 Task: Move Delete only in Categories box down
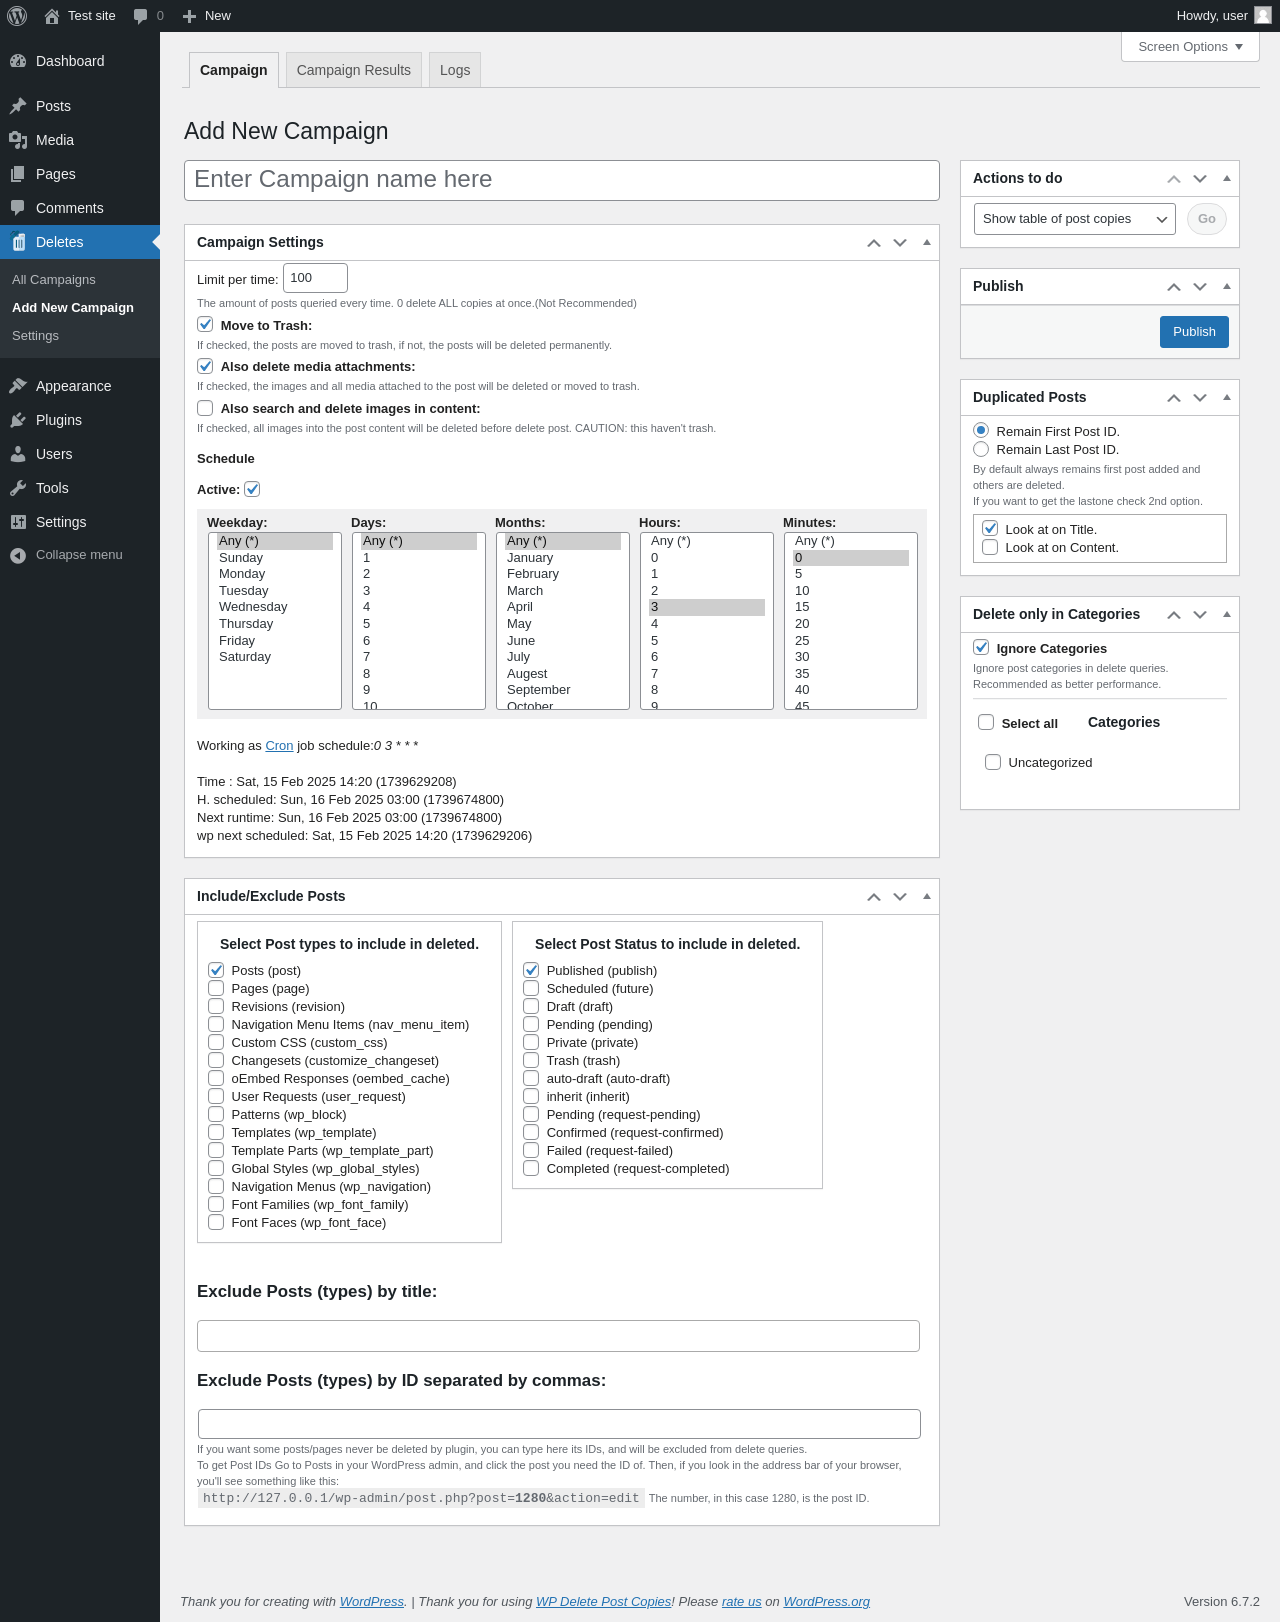(1200, 615)
